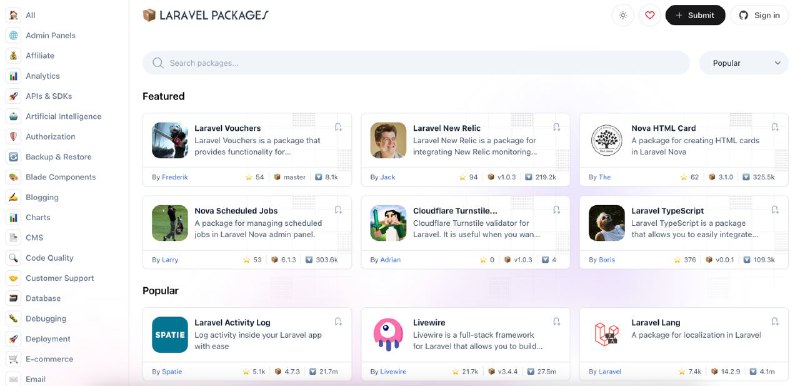This screenshot has height=386, width=800.
Task: Bookmark the Laravel Vouchers package
Action: [x=338, y=127]
